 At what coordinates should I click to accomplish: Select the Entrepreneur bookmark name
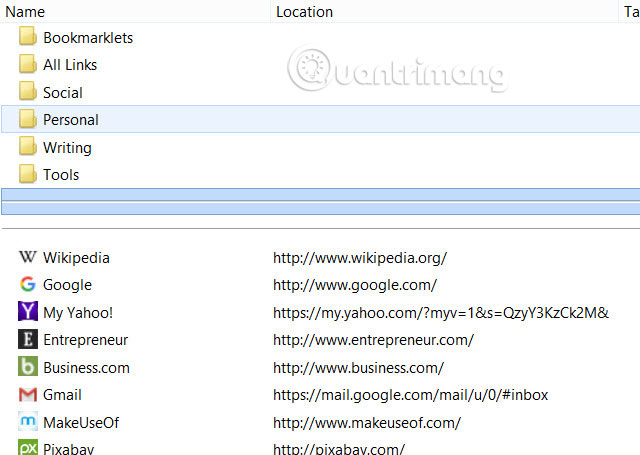tap(86, 340)
